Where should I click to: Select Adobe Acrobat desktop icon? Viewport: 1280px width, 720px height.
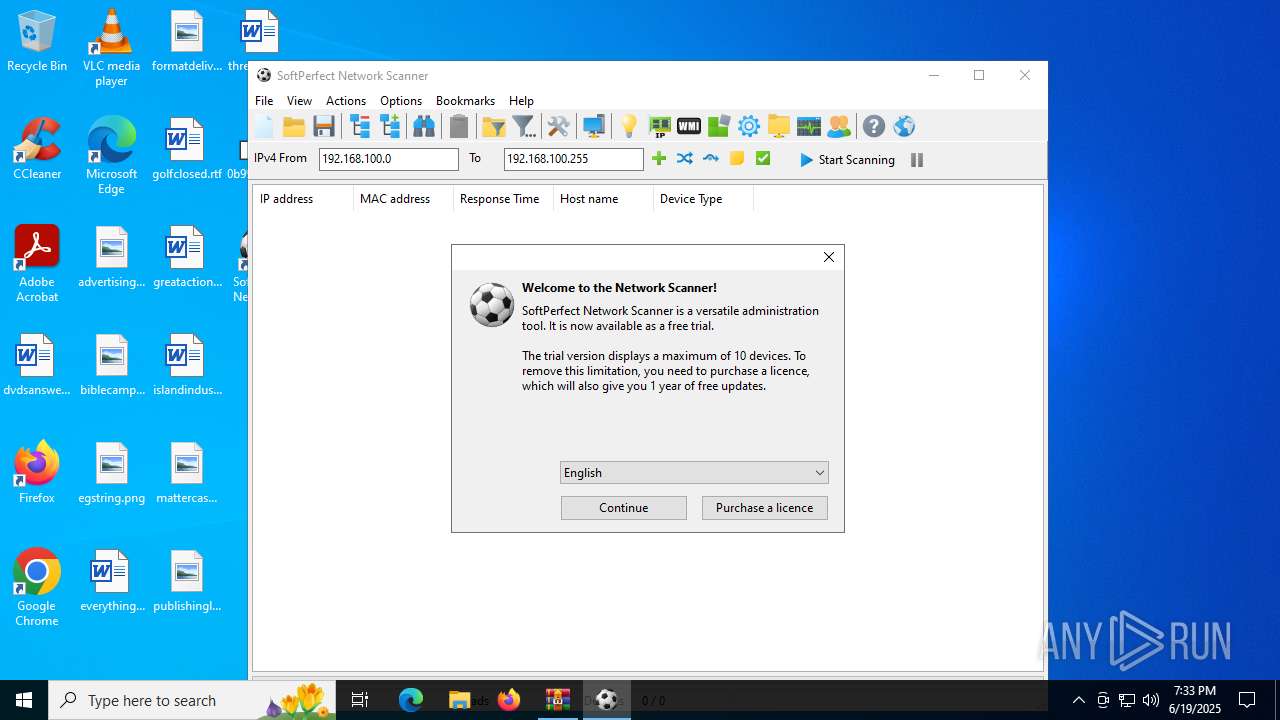(37, 264)
